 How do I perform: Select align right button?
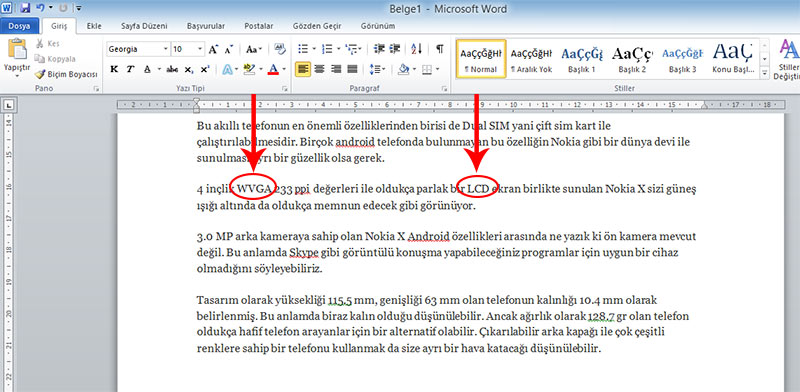pos(336,69)
